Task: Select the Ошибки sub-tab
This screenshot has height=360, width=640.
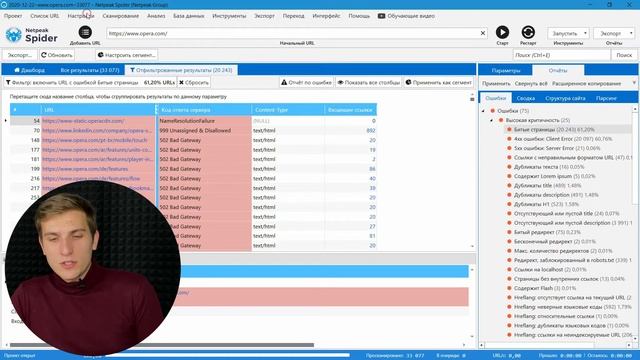Action: pos(496,98)
